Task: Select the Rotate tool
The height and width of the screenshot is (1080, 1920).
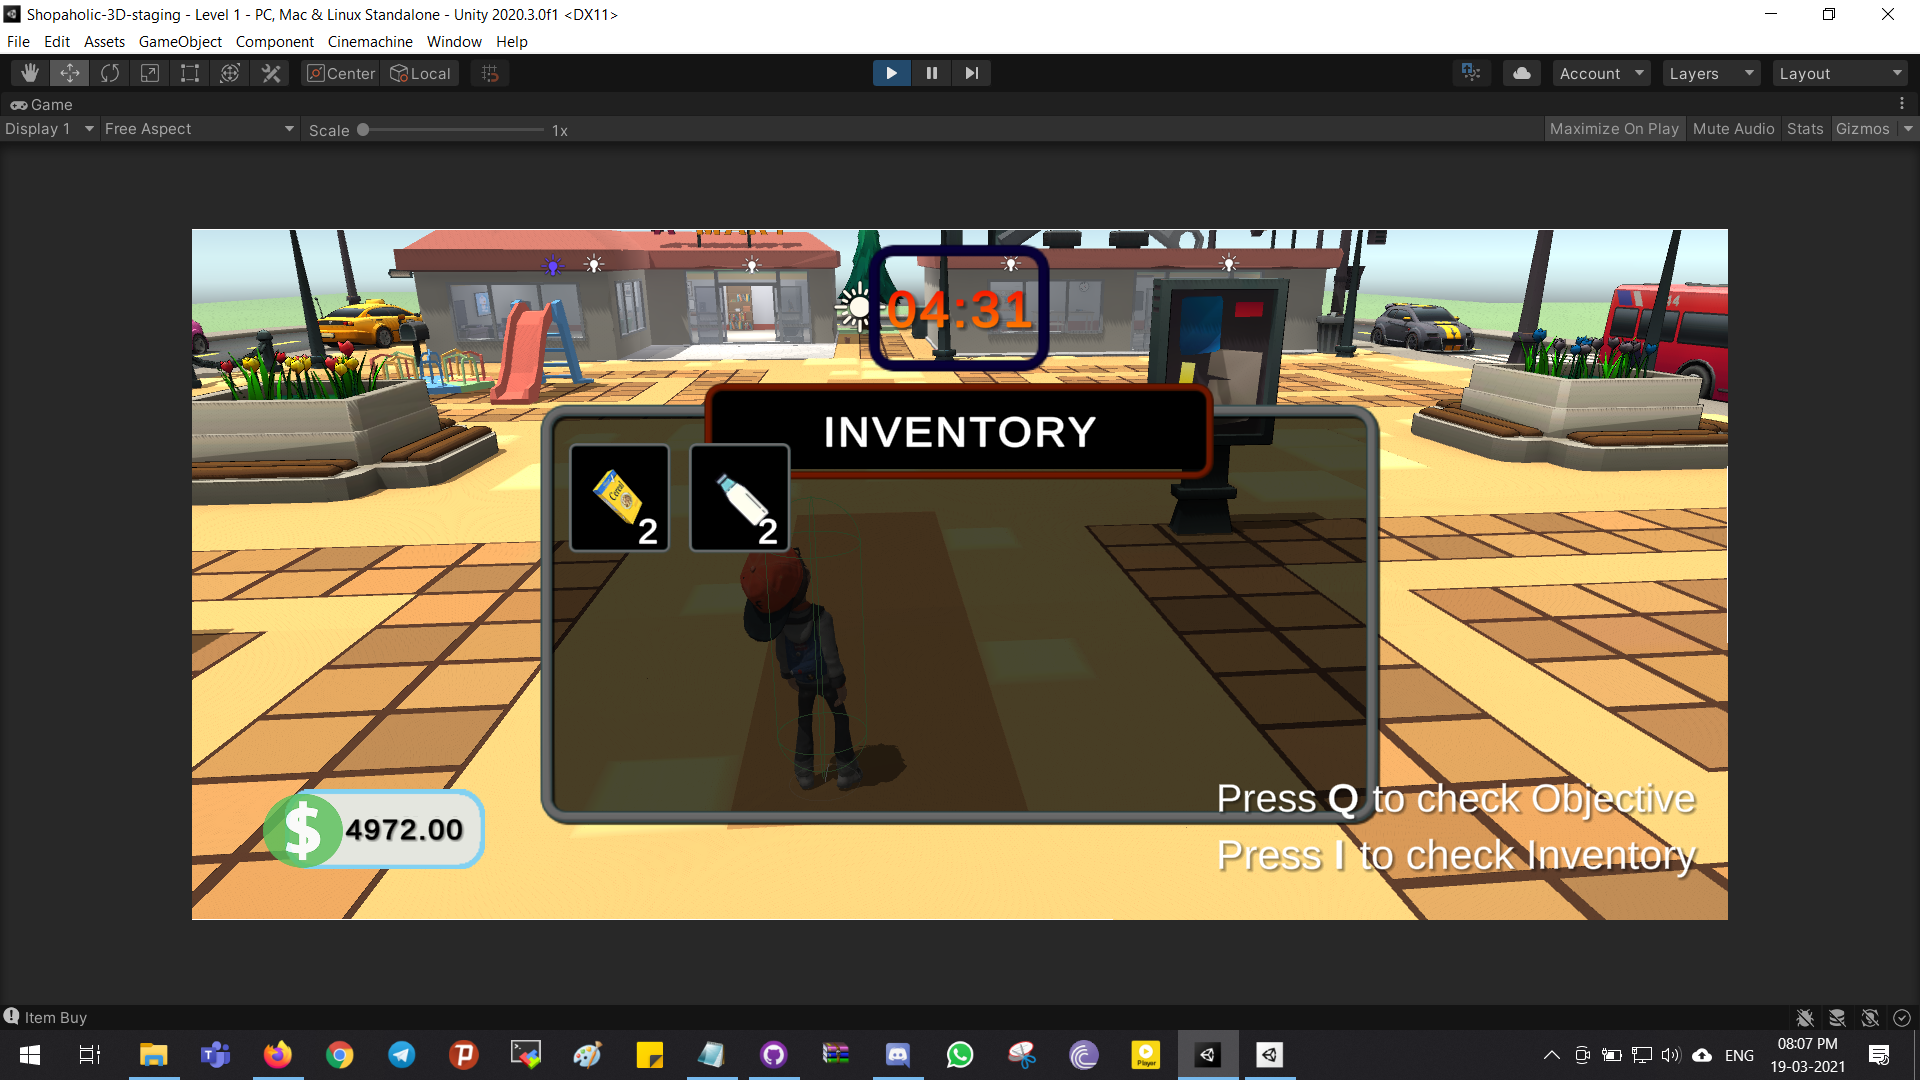Action: 110,73
